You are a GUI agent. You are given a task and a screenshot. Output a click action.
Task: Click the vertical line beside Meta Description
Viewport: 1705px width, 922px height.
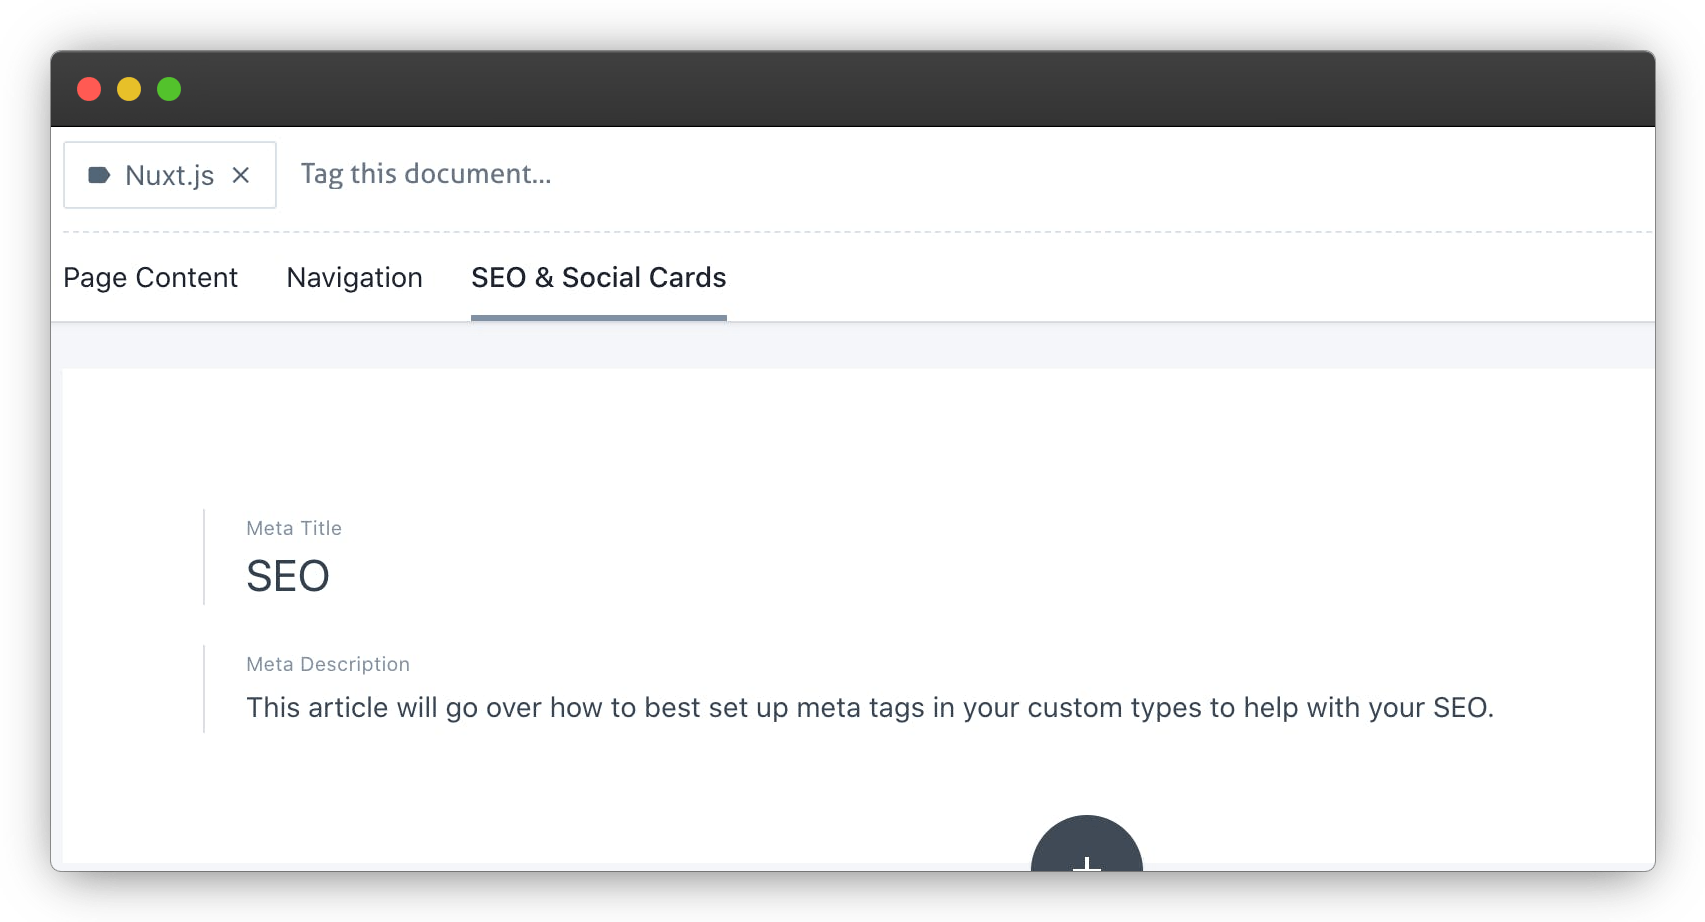(x=204, y=689)
